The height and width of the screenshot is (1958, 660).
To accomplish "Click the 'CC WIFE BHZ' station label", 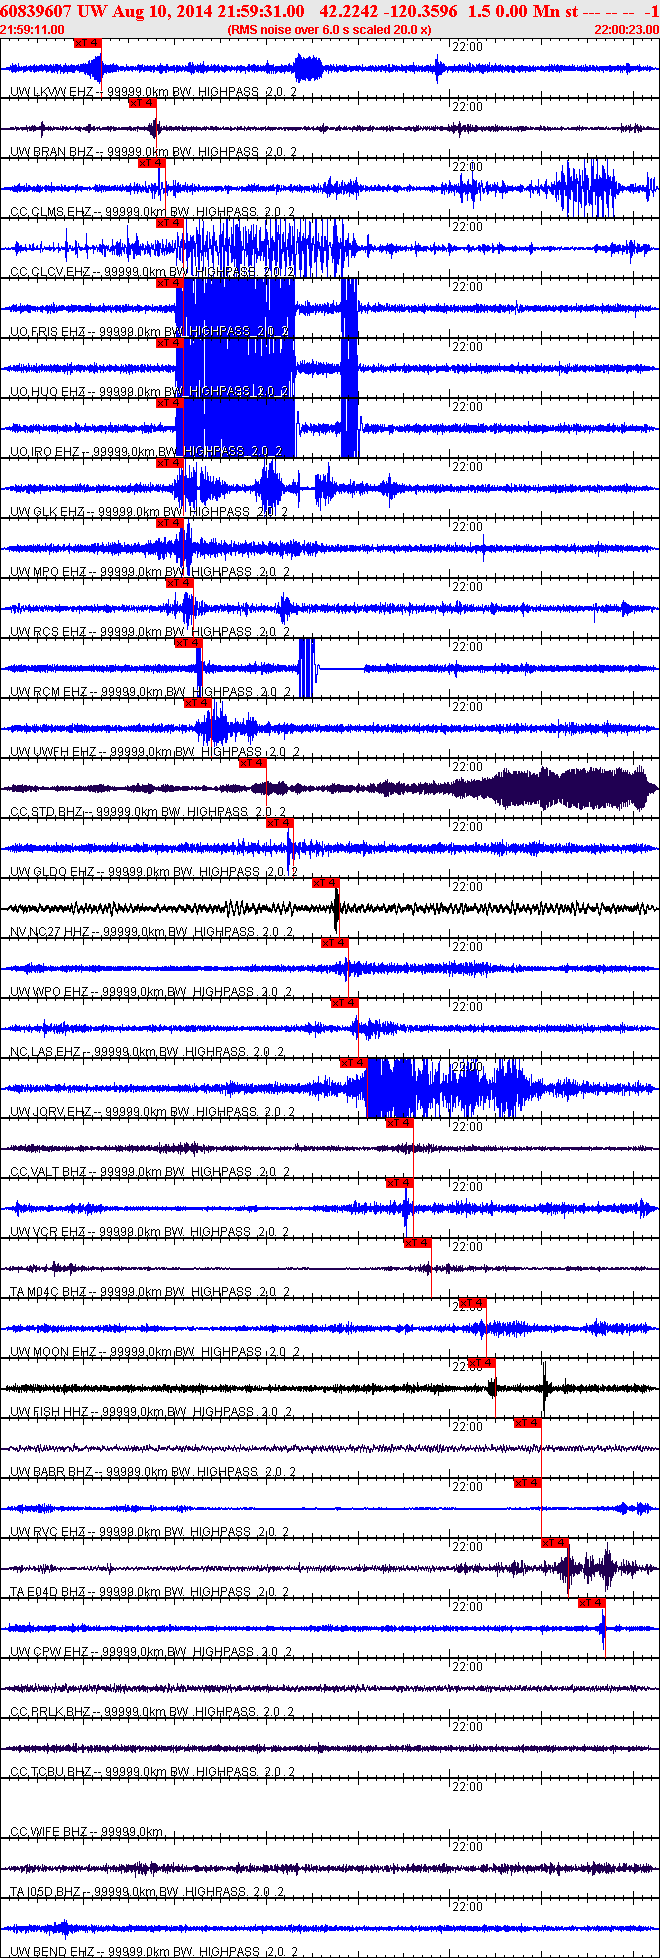I will [x=48, y=1832].
